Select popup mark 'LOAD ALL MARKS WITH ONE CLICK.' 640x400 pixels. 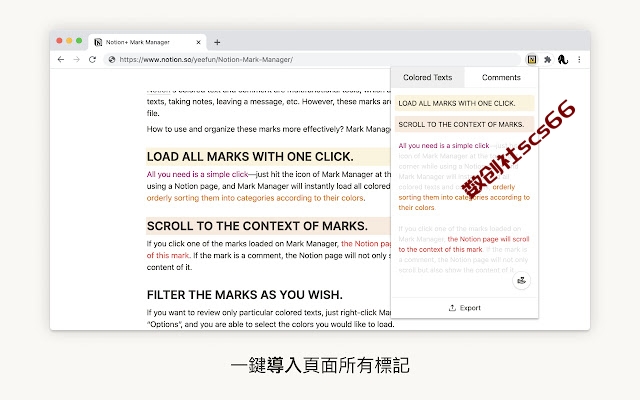[464, 103]
